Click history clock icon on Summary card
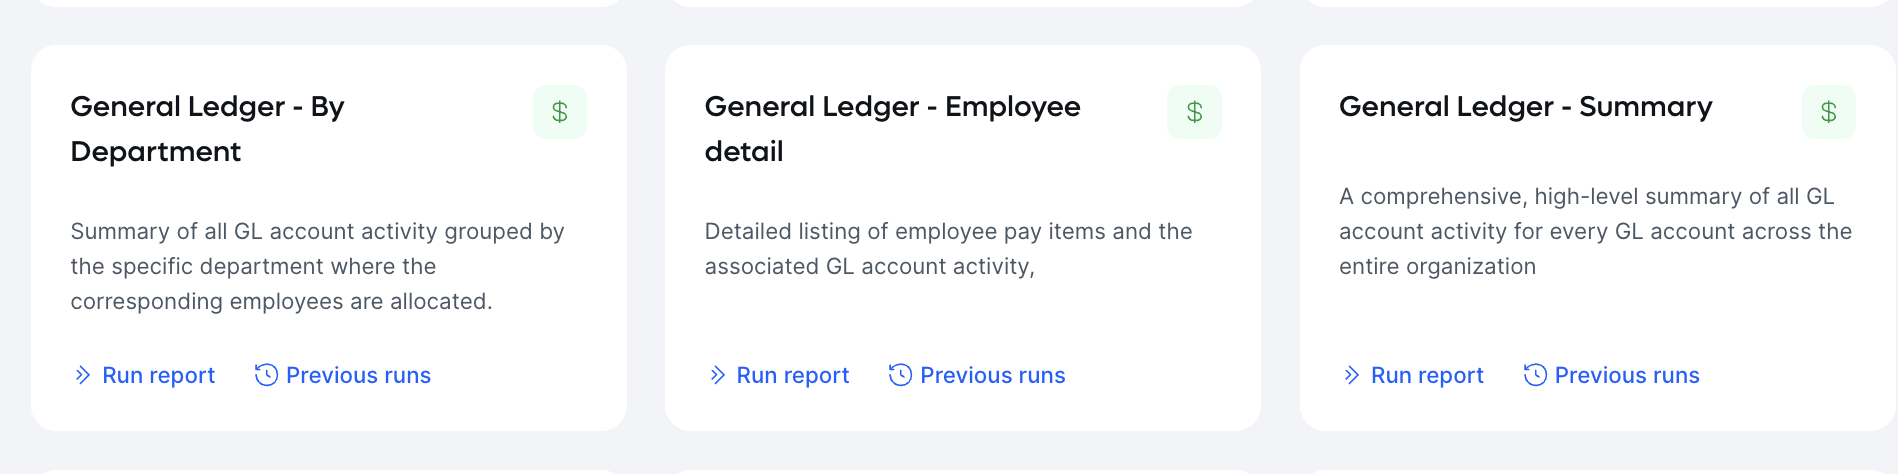This screenshot has height=474, width=1898. pyautogui.click(x=1535, y=375)
